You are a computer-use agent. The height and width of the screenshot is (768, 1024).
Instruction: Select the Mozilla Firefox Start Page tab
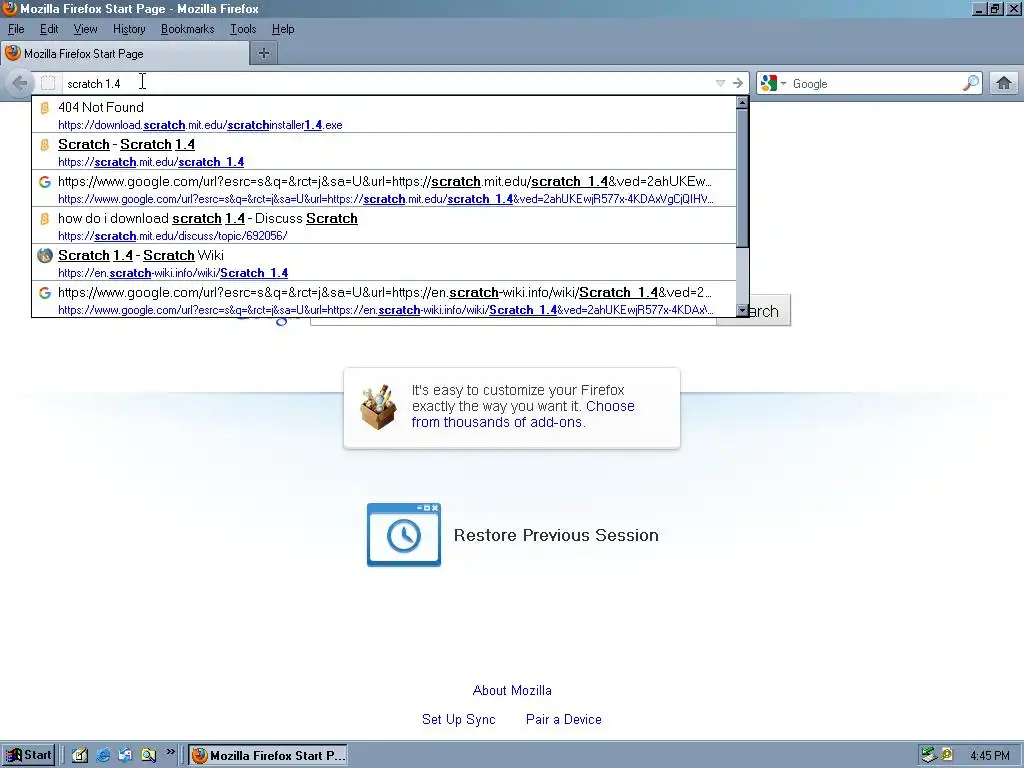[x=125, y=54]
